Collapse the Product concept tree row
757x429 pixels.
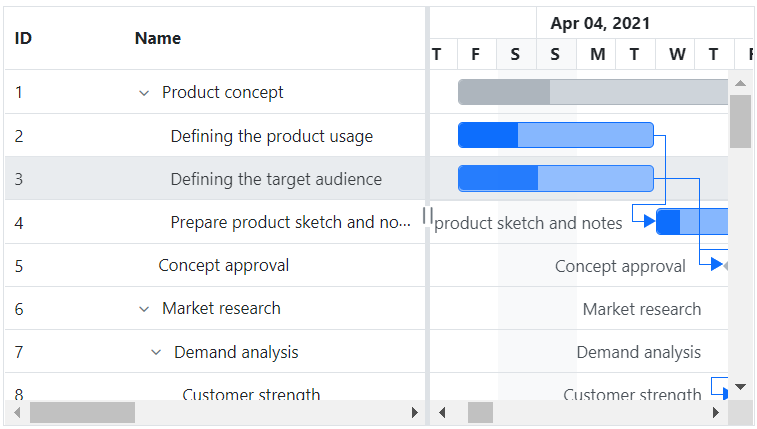tap(144, 93)
